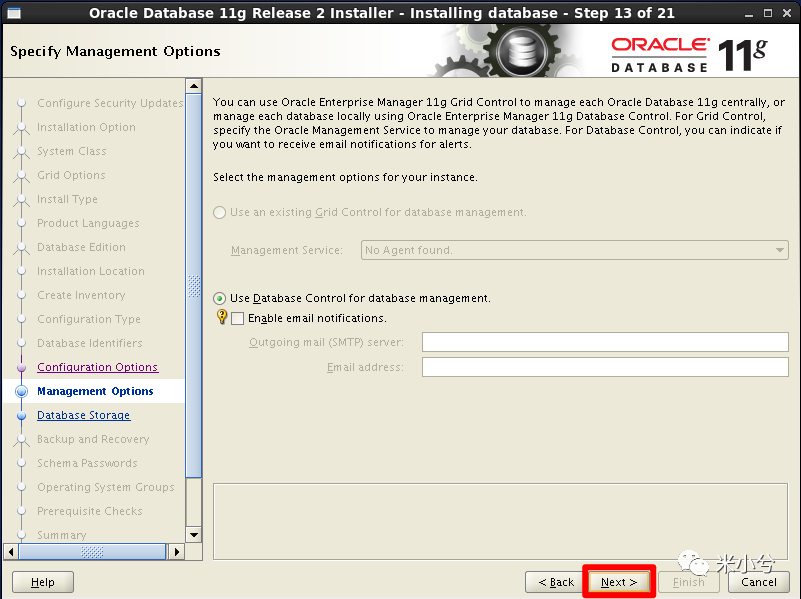Click the Grid Options step node icon
The width and height of the screenshot is (801, 599).
pyautogui.click(x=21, y=176)
